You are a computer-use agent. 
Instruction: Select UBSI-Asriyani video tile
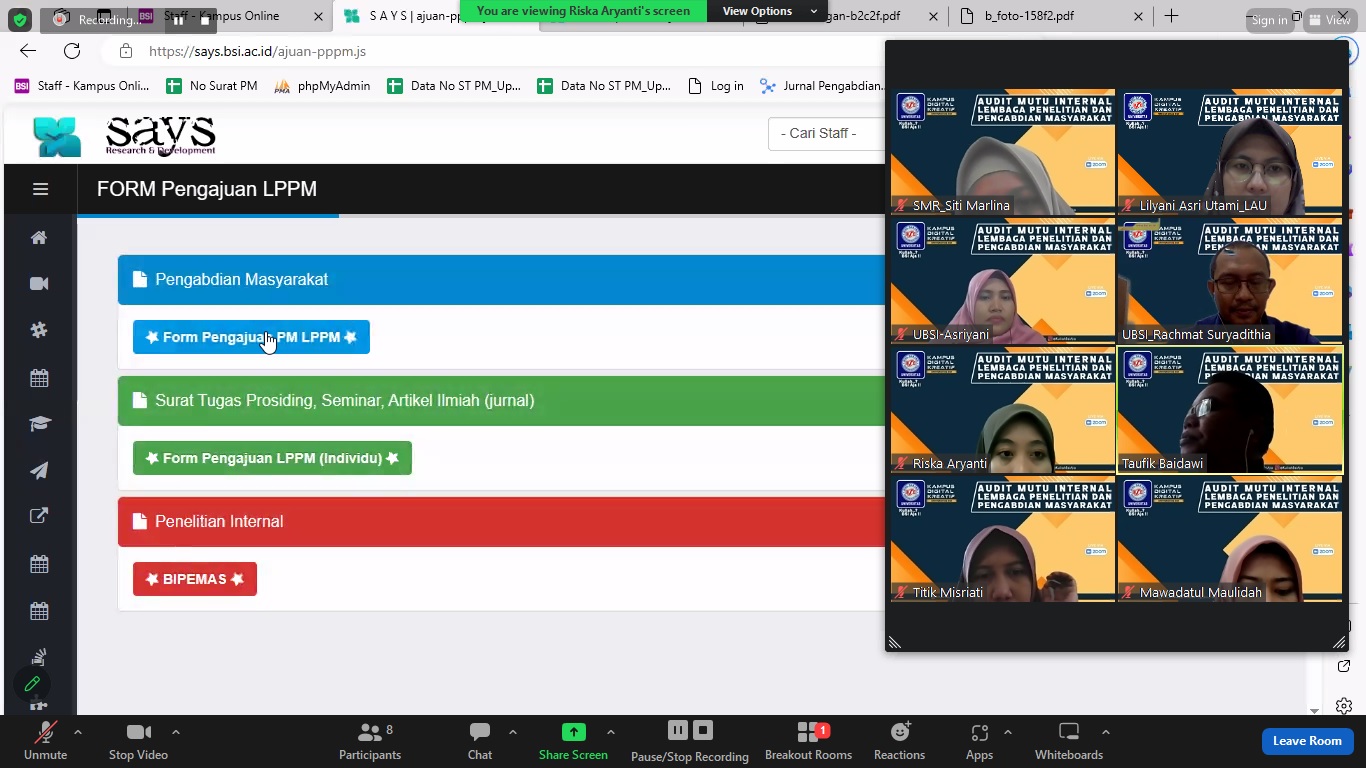click(1002, 281)
